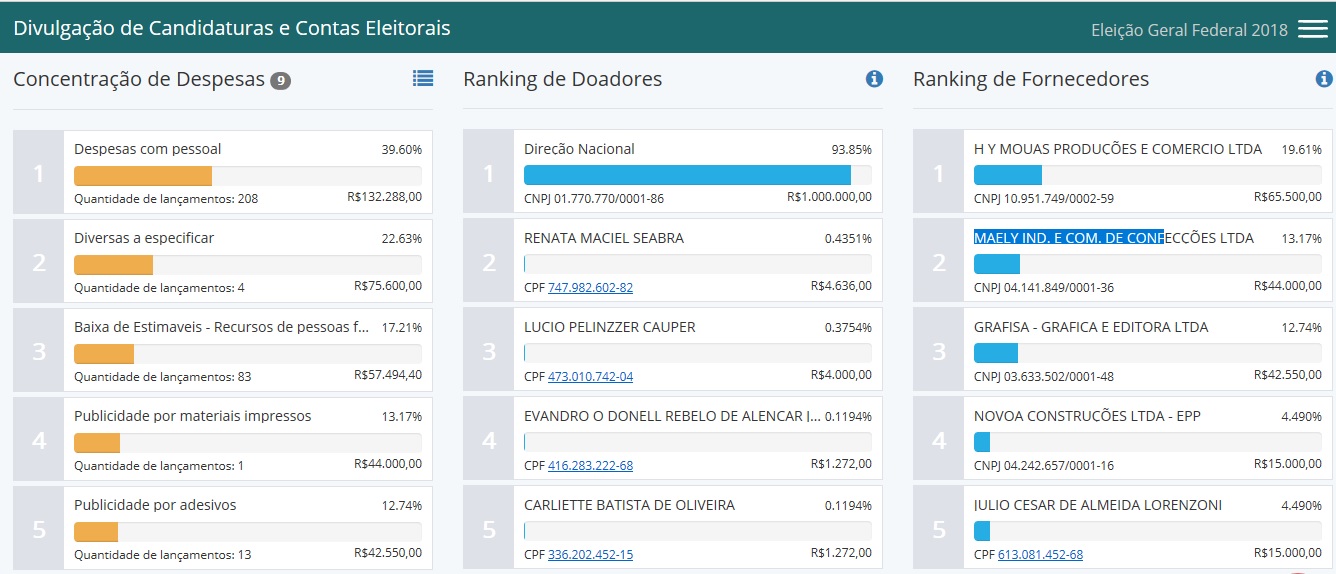Select Despesas com pessoal expense title
The height and width of the screenshot is (574, 1336).
[148, 149]
